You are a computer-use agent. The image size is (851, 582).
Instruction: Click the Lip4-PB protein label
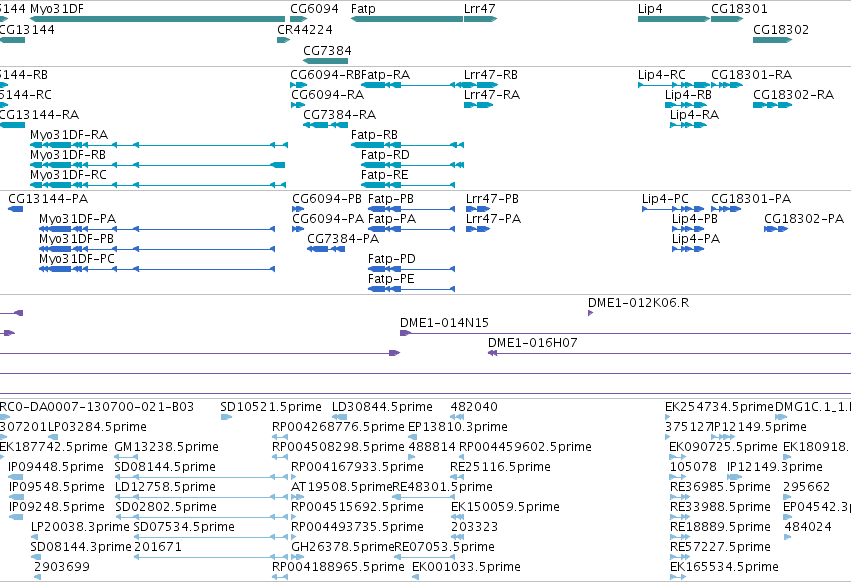pos(695,219)
